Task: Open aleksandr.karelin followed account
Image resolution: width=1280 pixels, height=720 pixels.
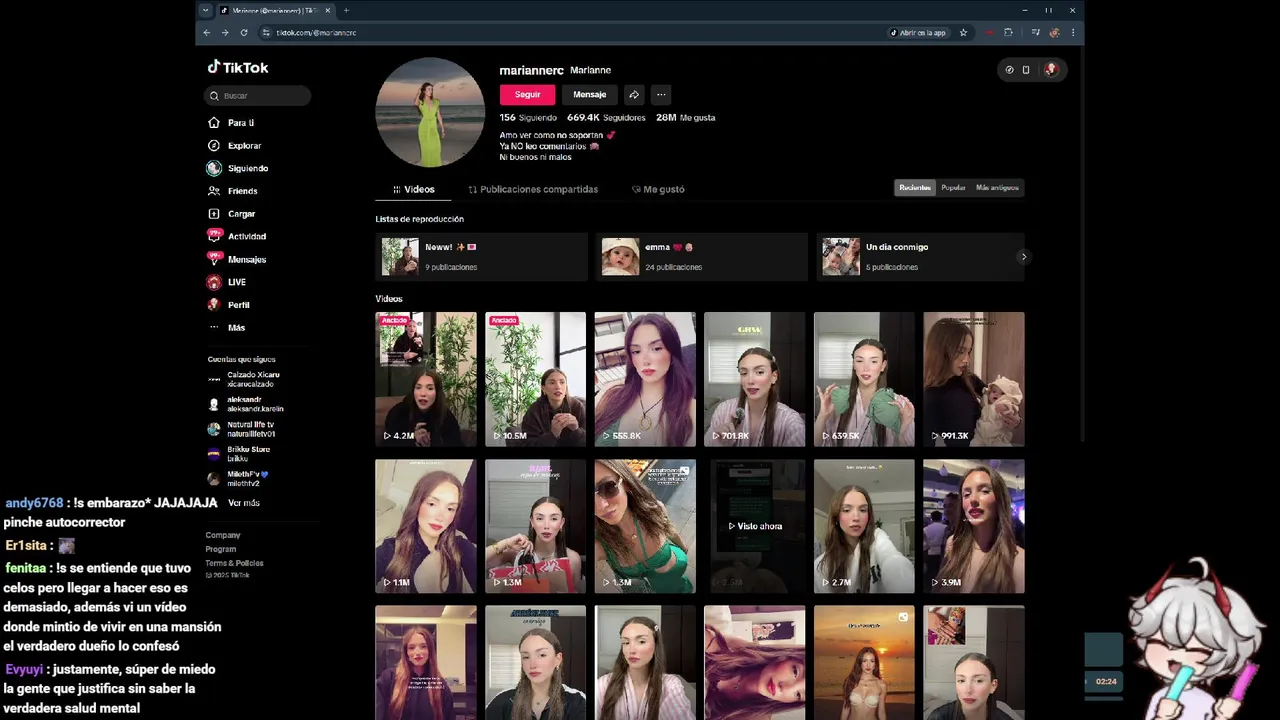Action: (246, 404)
